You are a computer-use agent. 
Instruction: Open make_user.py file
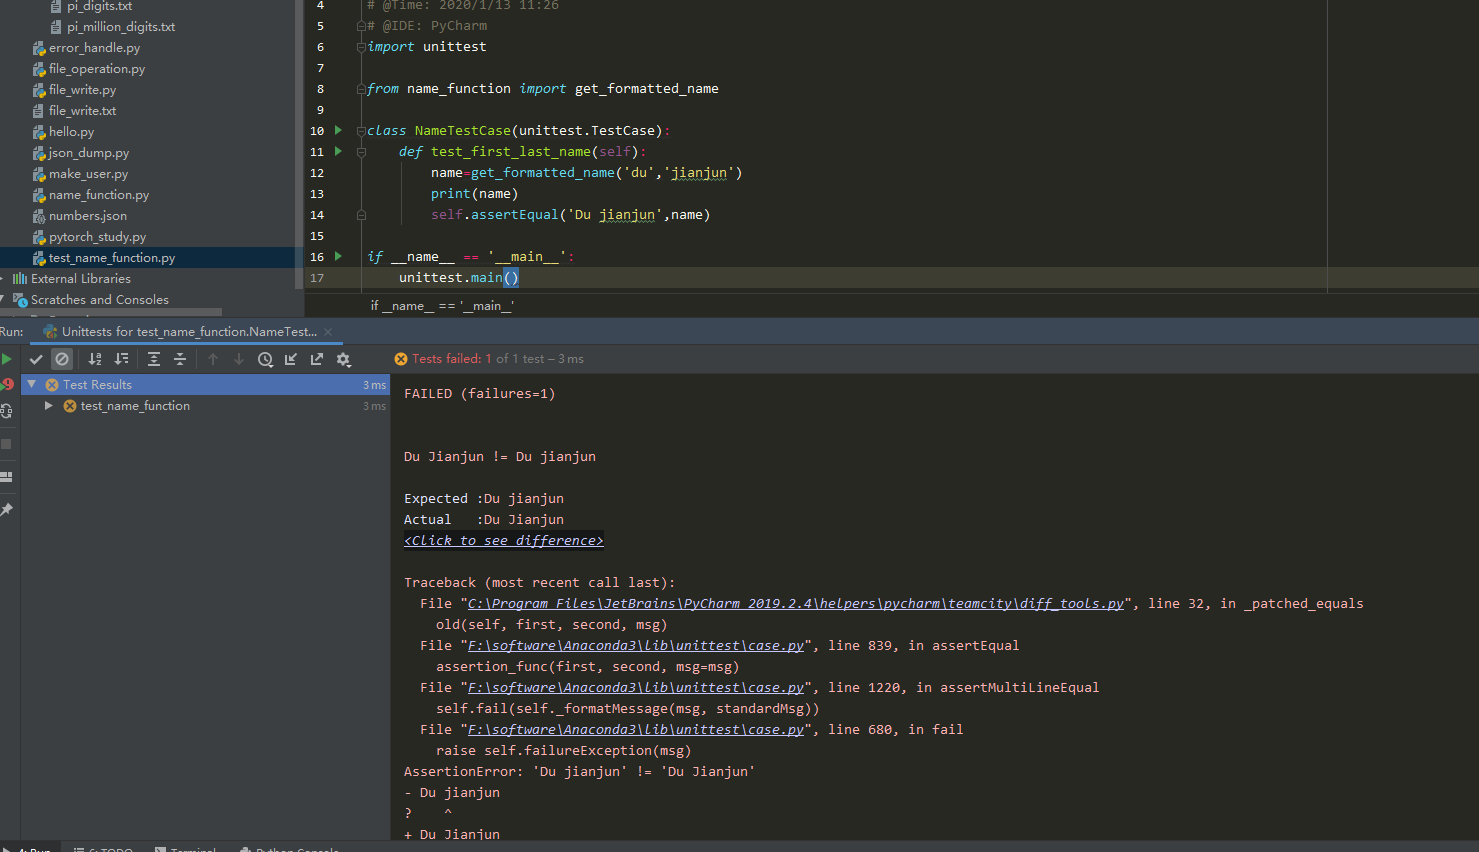[88, 174]
